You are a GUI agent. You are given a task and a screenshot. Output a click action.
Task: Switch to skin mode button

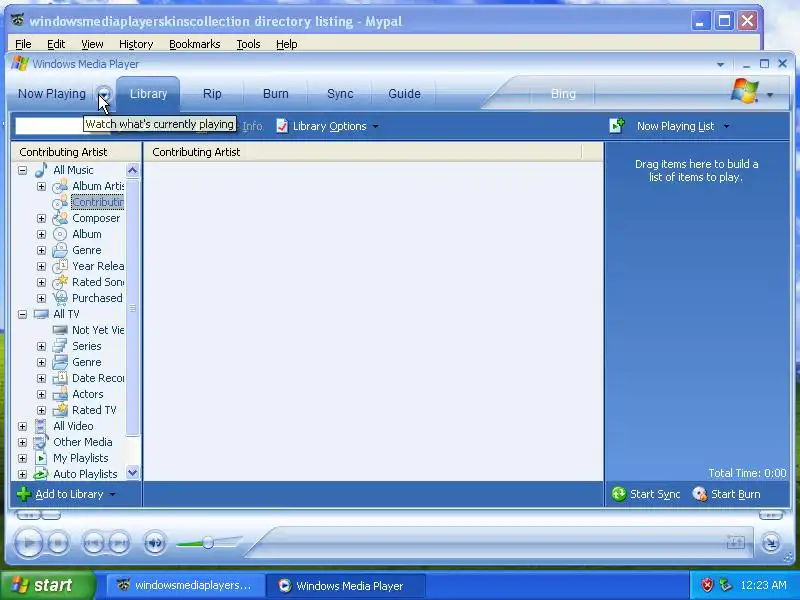click(771, 542)
